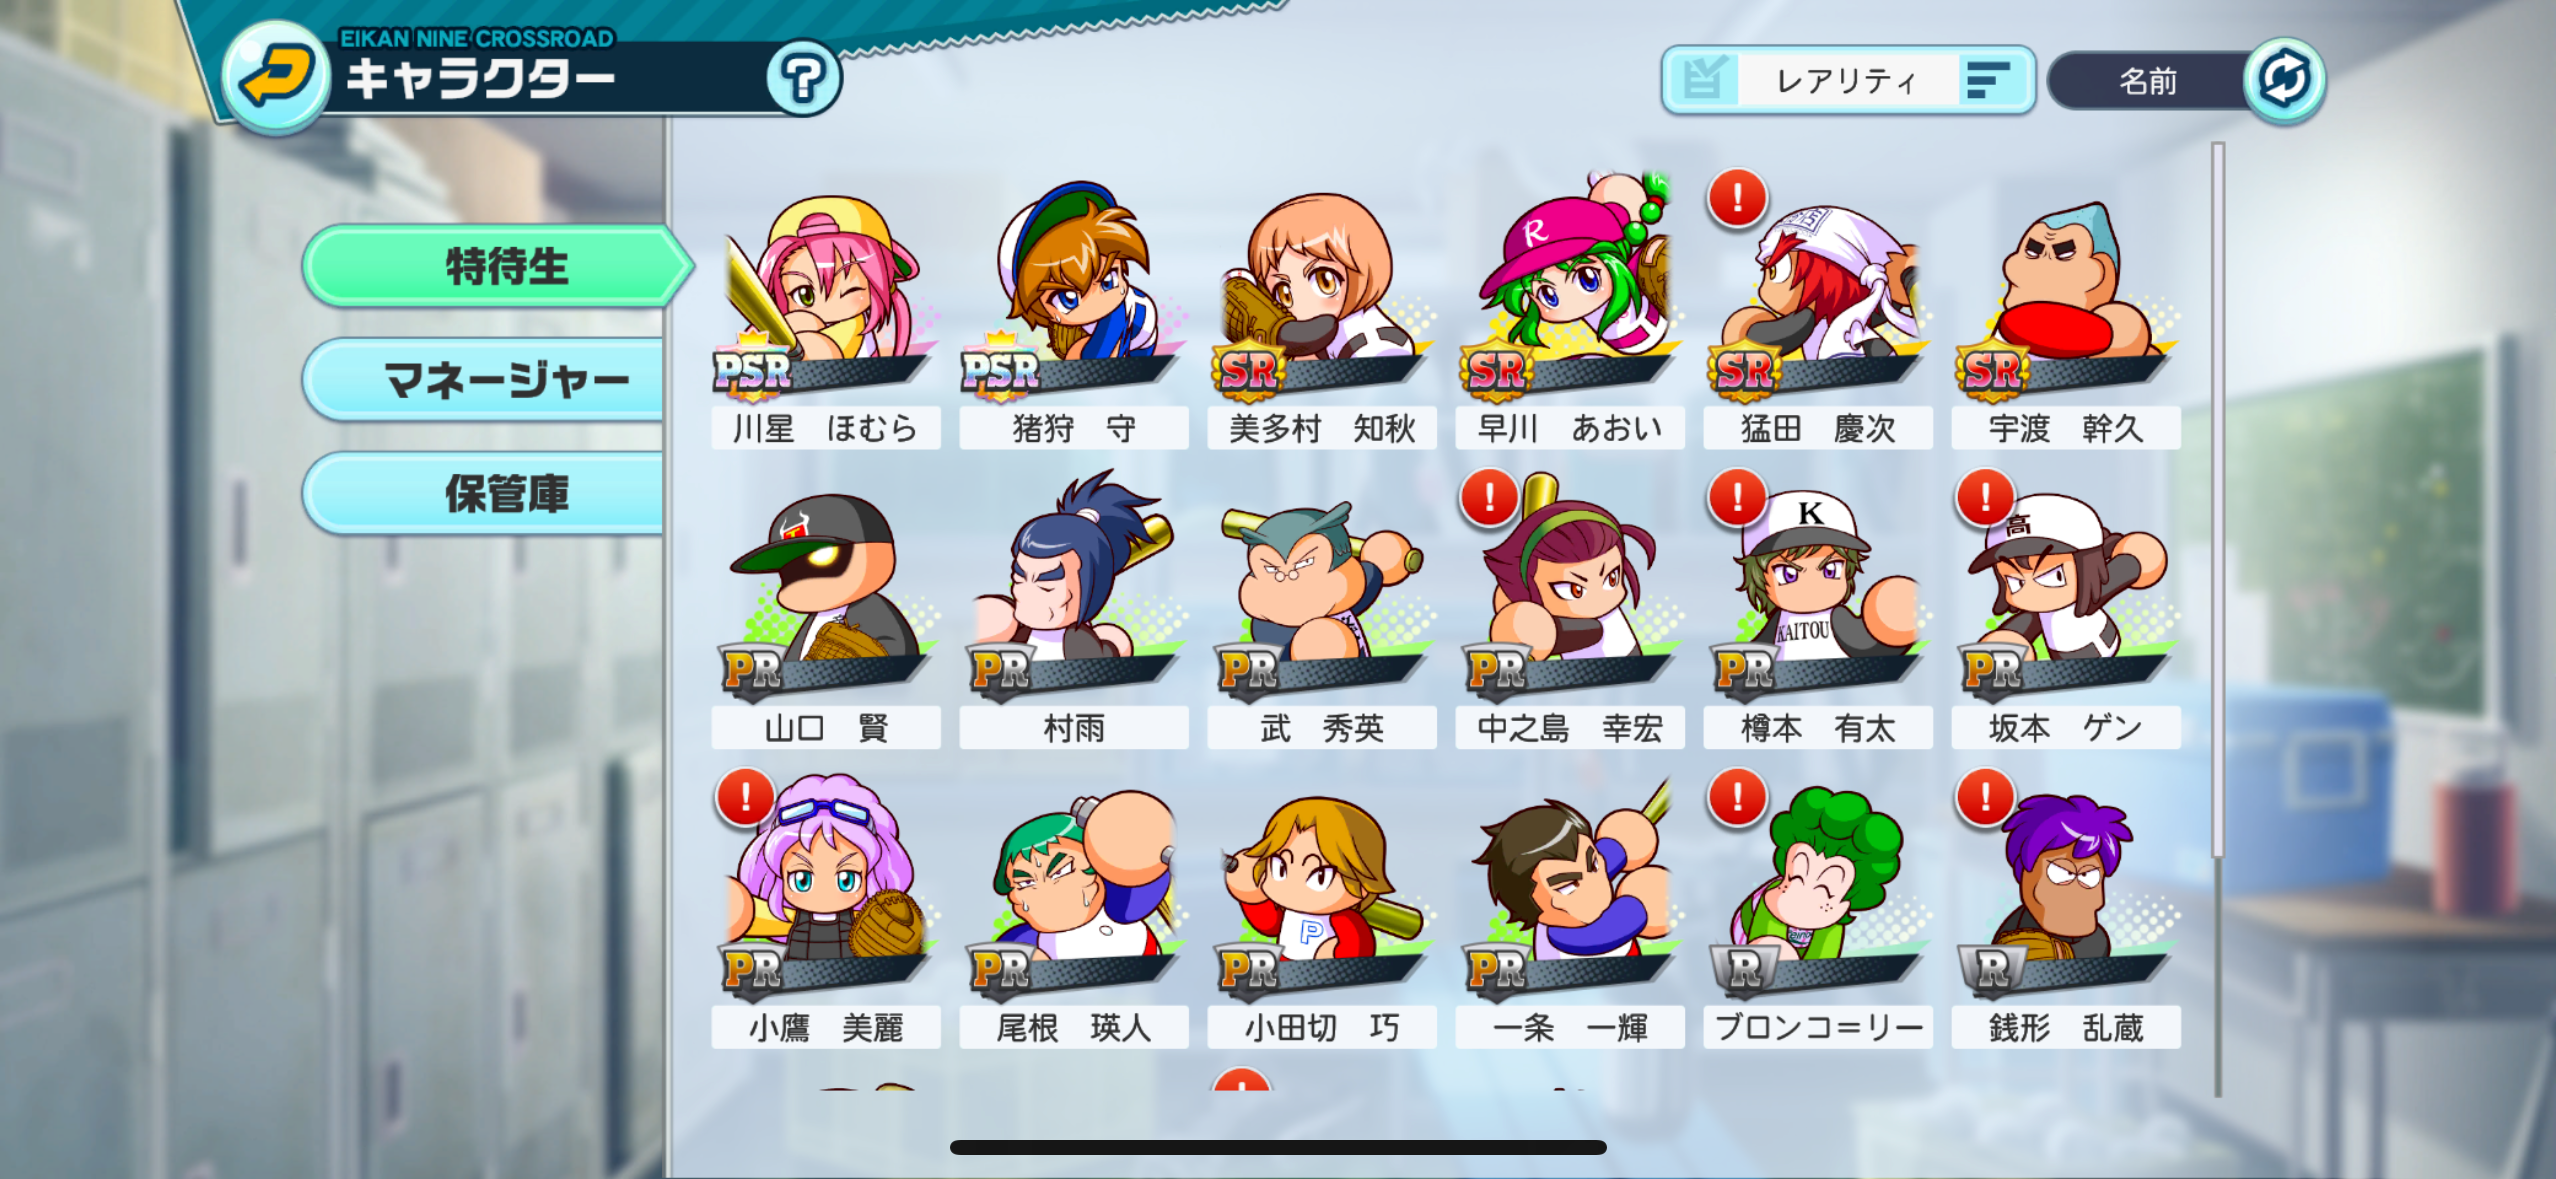
Task: Click the PR rarity badge of 山口 賢
Action: [x=753, y=670]
